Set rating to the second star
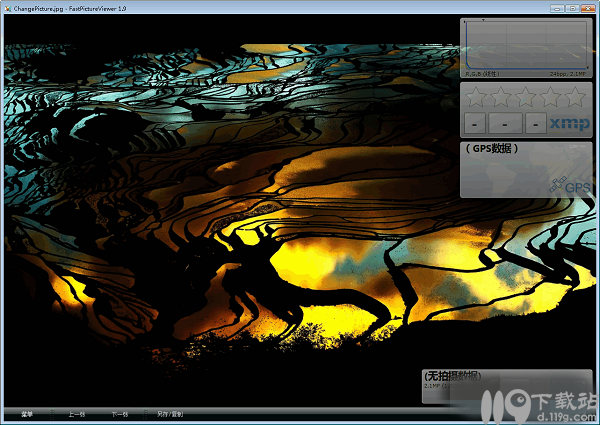Screen dimensions: 600x425 501,97
